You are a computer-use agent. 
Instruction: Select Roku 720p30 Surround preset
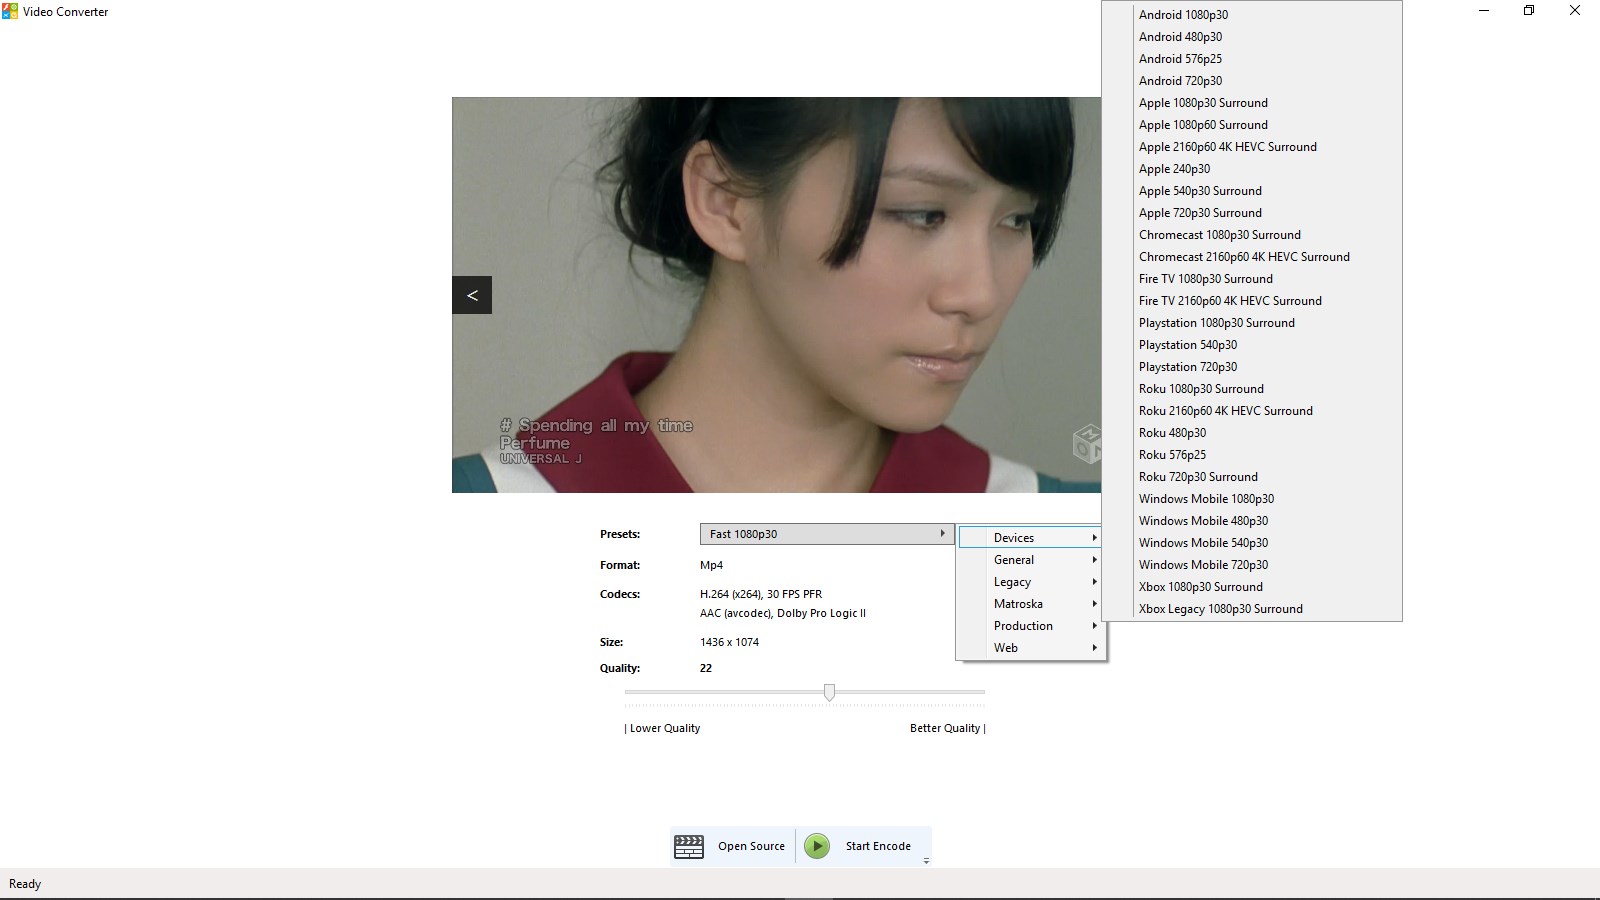pyautogui.click(x=1252, y=477)
